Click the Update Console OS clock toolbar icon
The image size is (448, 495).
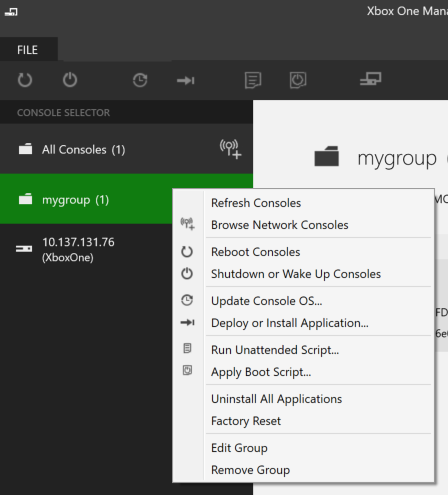[140, 80]
